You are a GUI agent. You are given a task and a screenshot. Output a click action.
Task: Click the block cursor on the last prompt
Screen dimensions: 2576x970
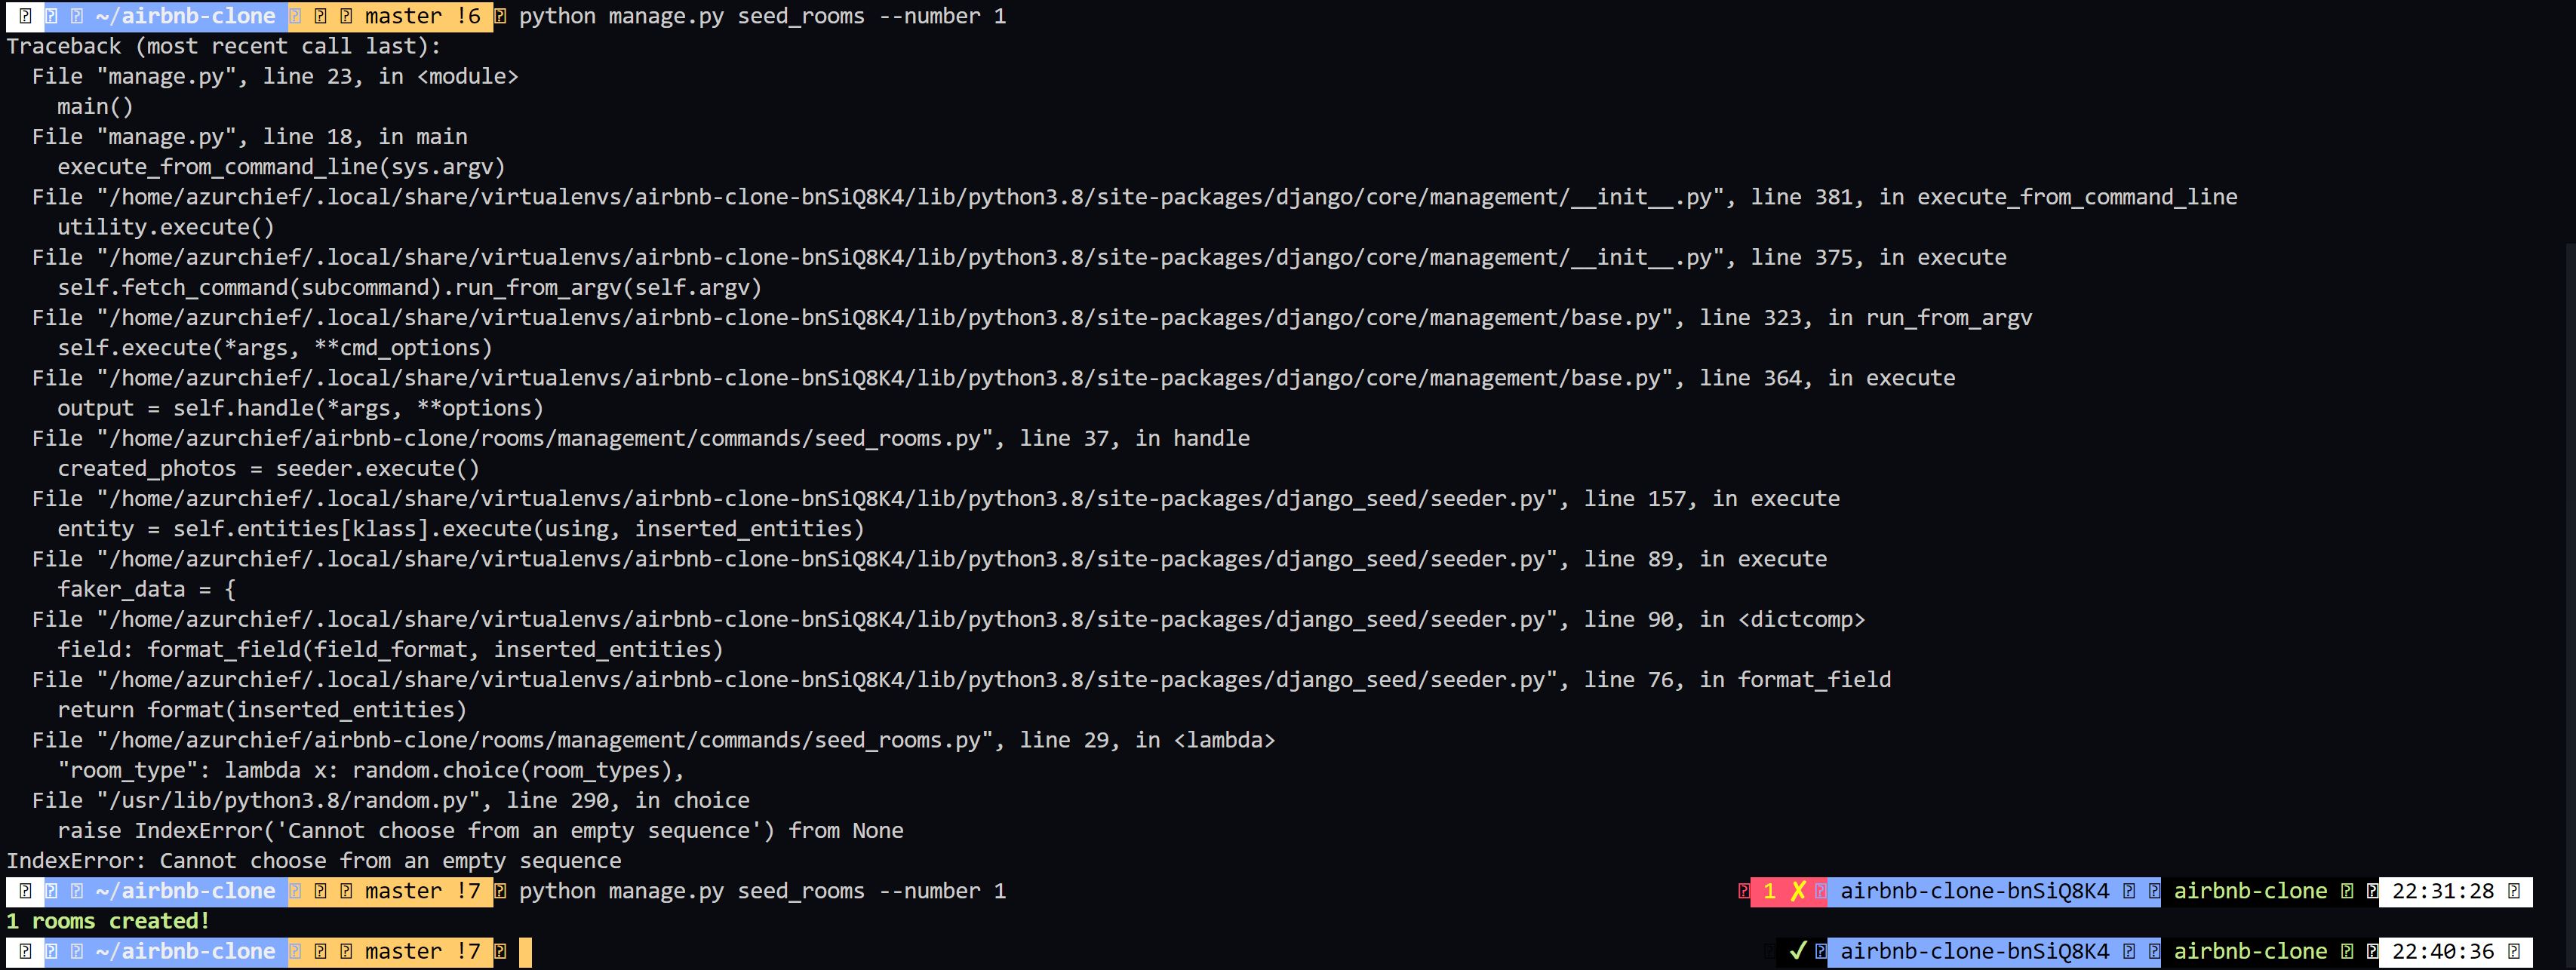[x=525, y=952]
